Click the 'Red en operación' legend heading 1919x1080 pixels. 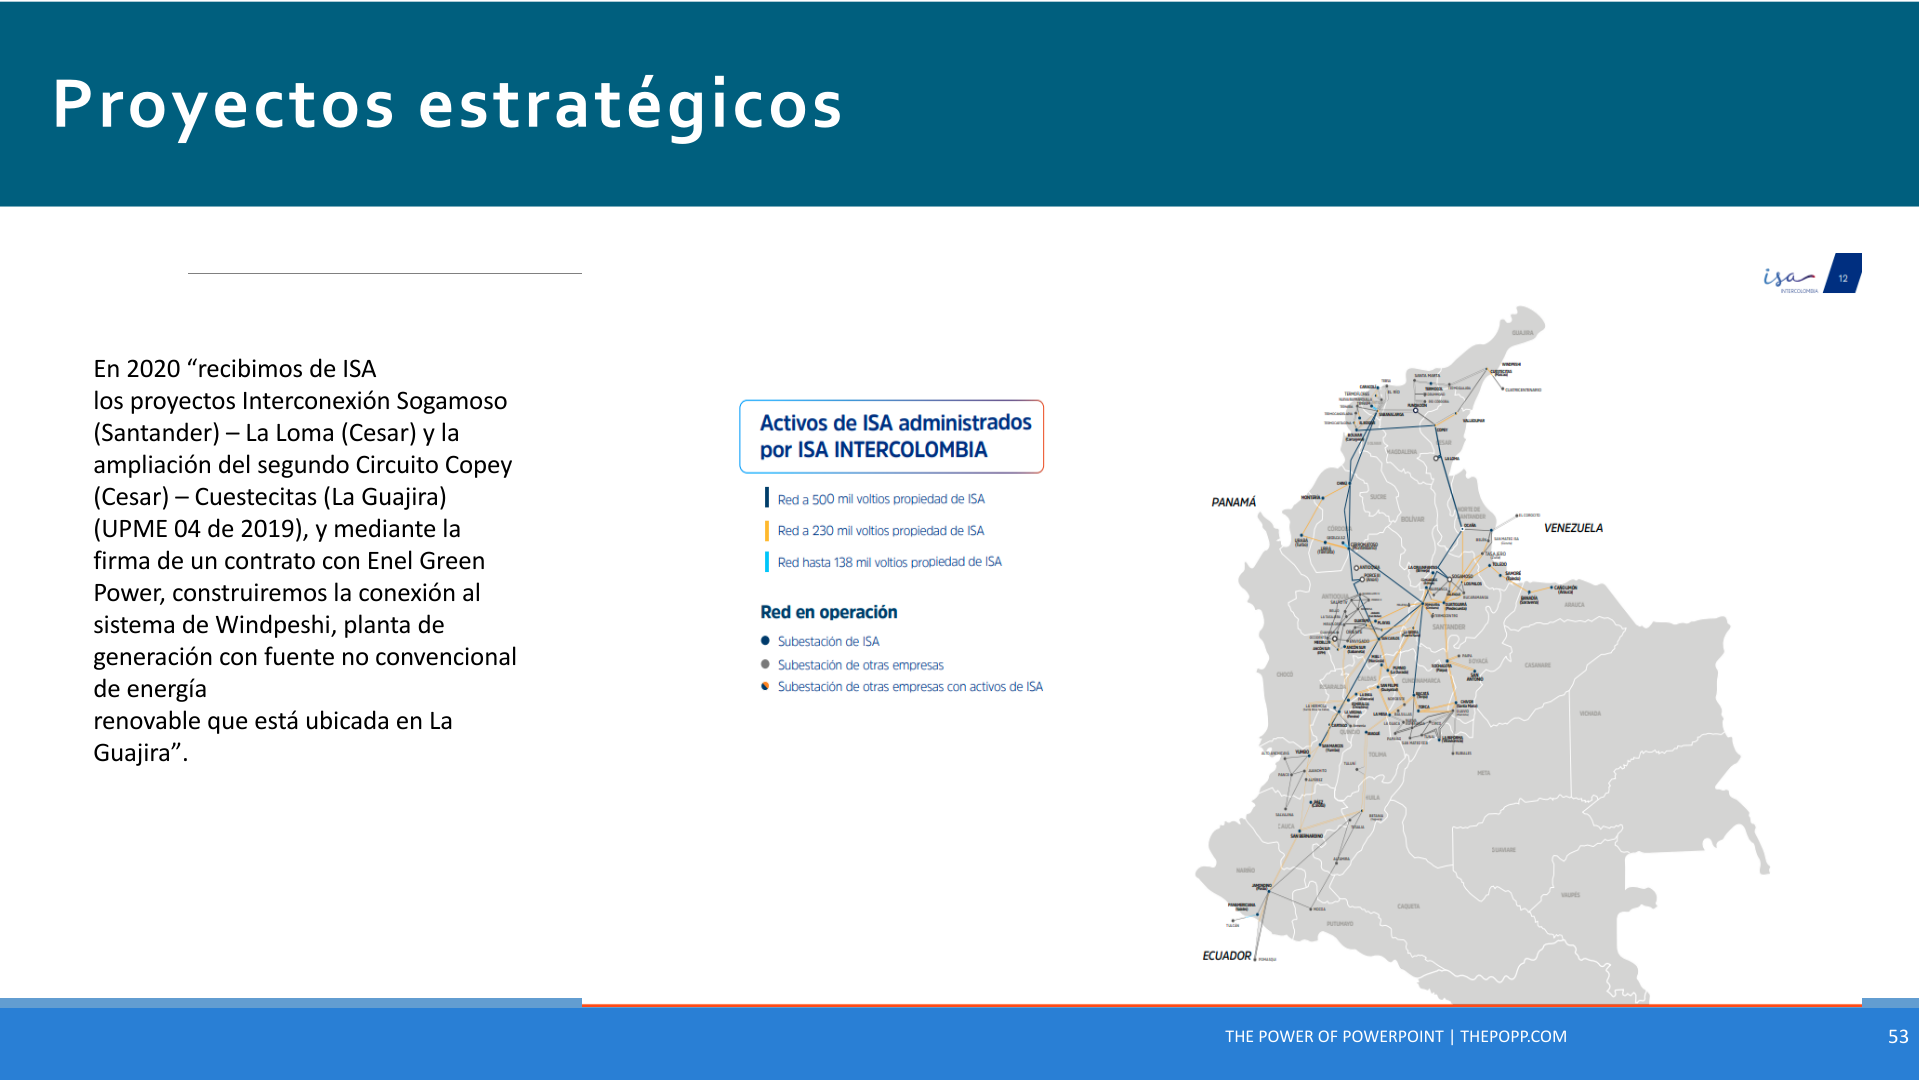pos(829,612)
